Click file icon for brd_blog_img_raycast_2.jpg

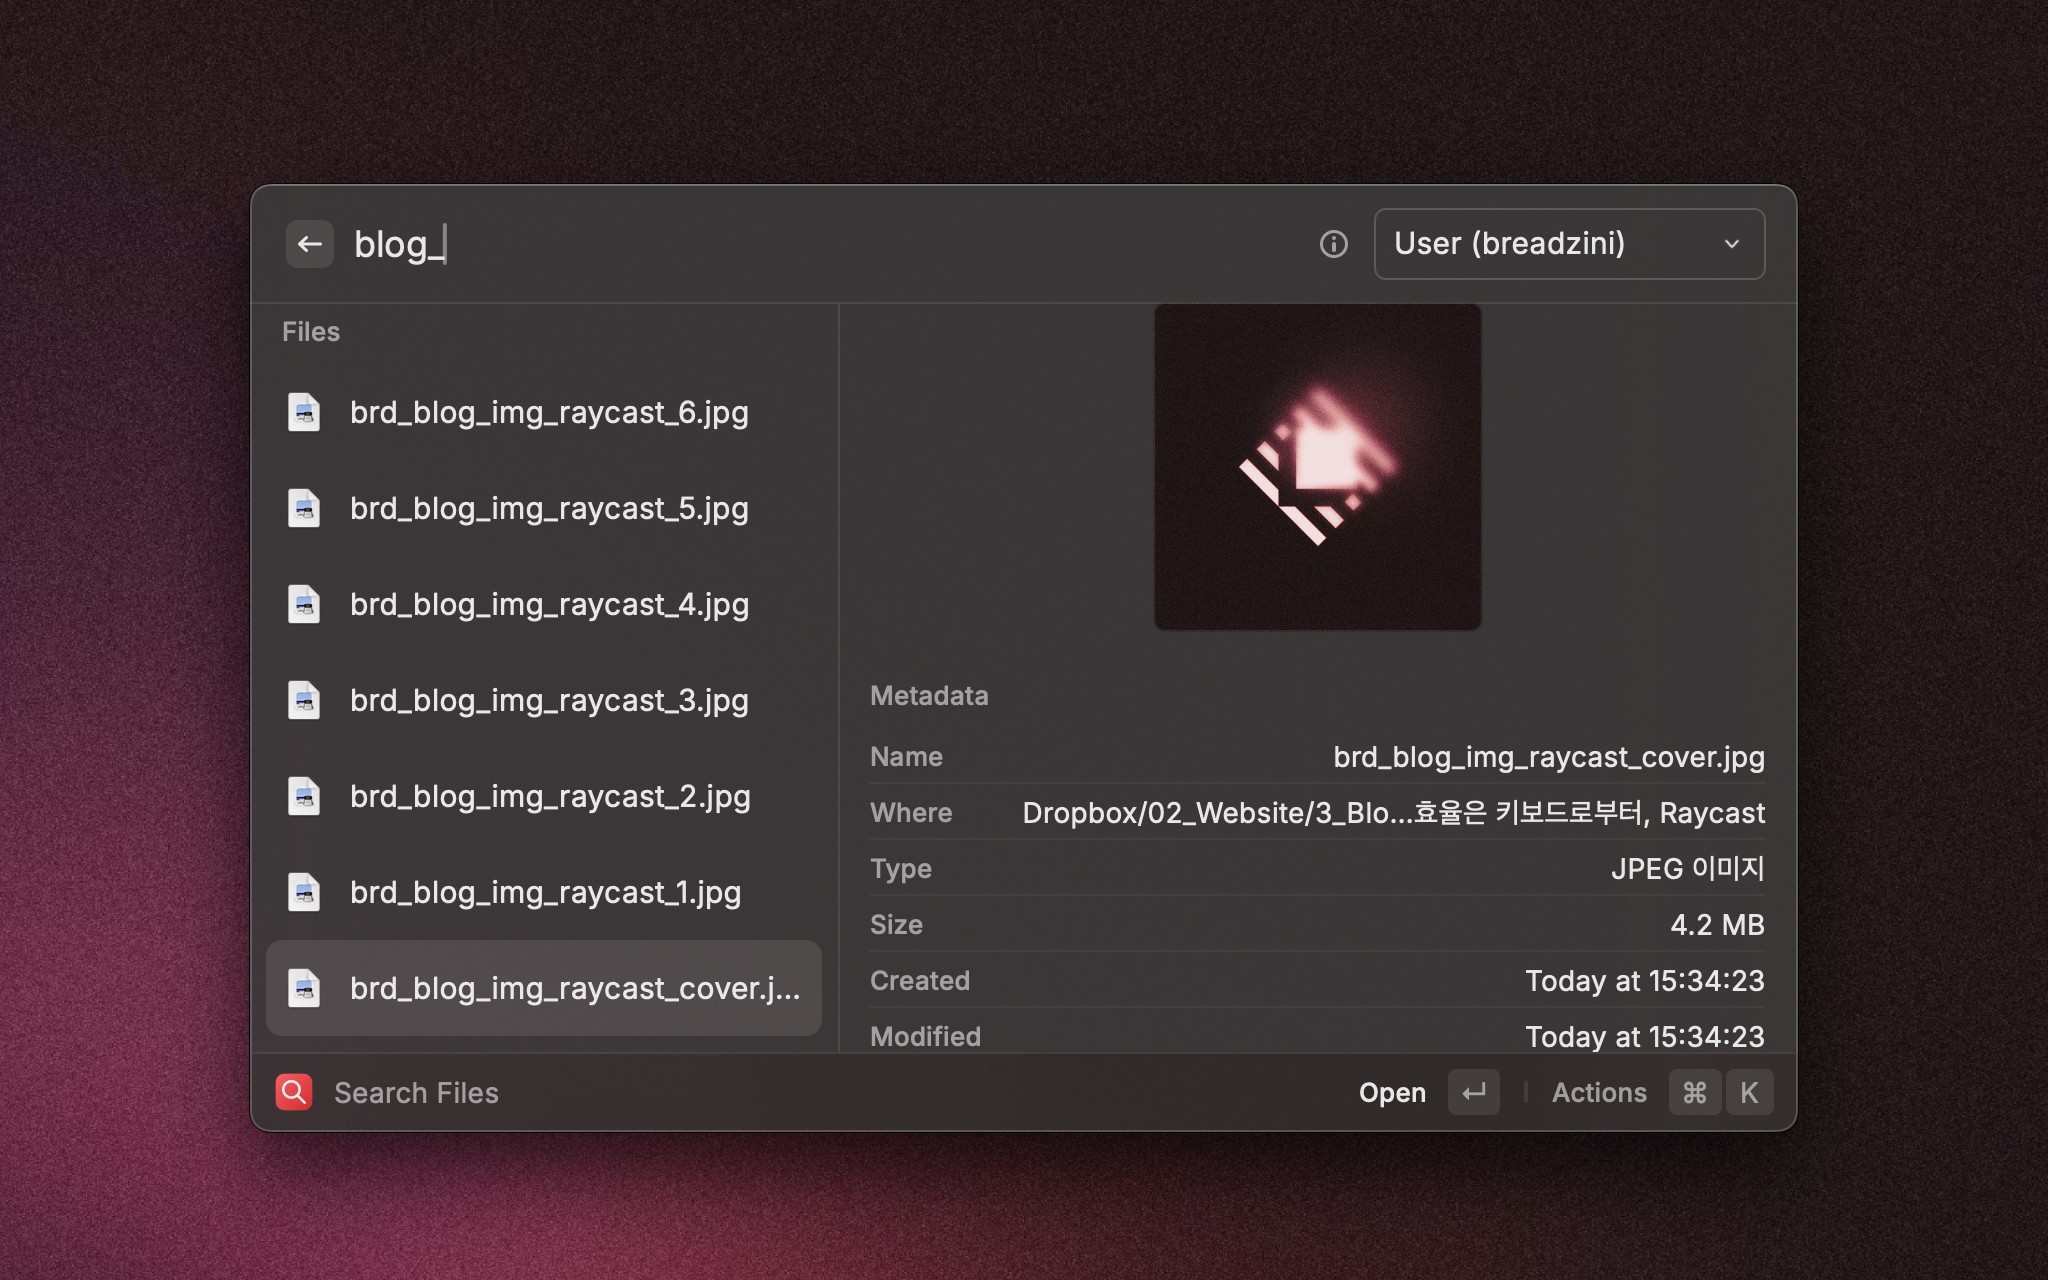(x=304, y=796)
